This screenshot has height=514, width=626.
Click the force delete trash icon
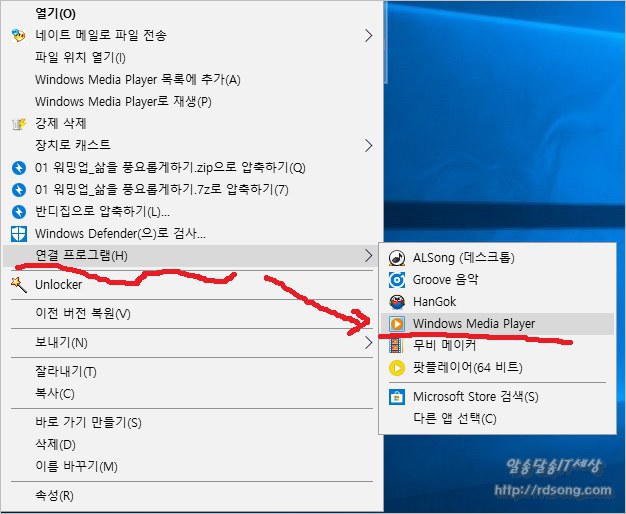pyautogui.click(x=19, y=124)
